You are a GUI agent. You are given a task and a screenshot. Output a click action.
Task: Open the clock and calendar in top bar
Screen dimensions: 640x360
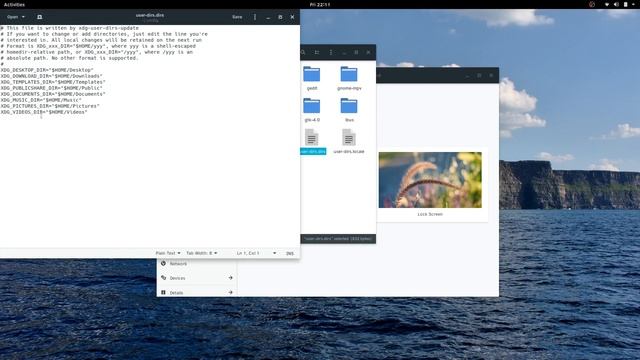pos(320,4)
